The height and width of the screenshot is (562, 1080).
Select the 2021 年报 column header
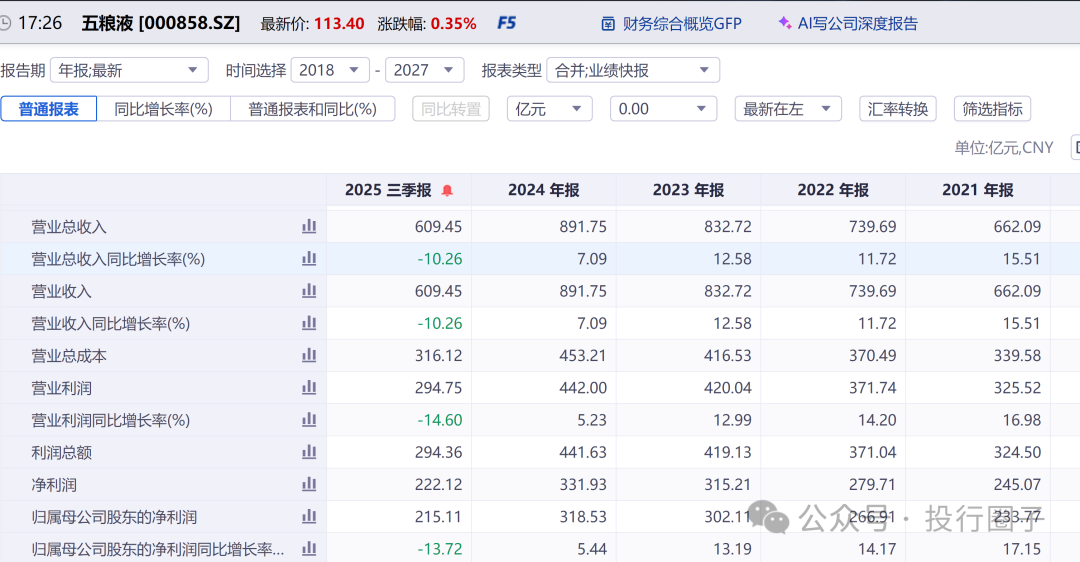point(977,190)
